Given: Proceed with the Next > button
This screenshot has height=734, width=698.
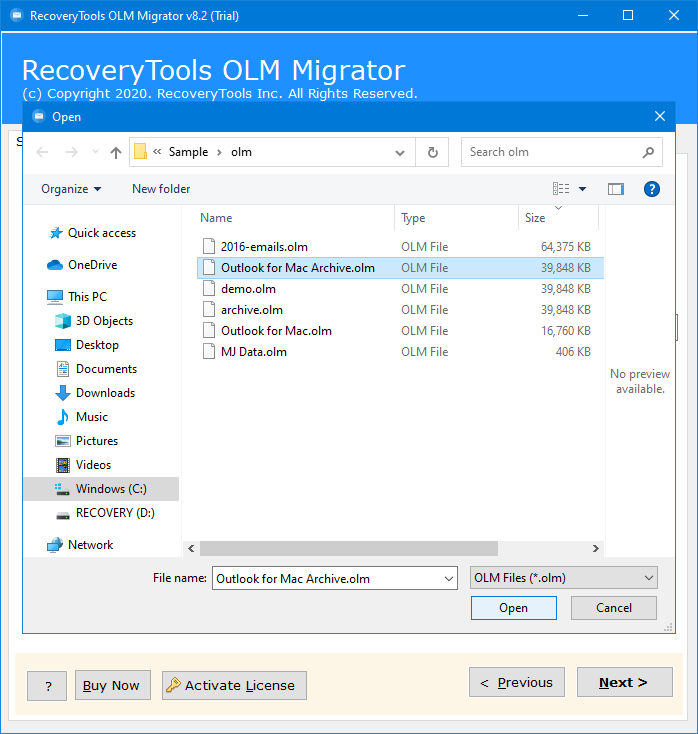Looking at the screenshot, I should tap(625, 683).
